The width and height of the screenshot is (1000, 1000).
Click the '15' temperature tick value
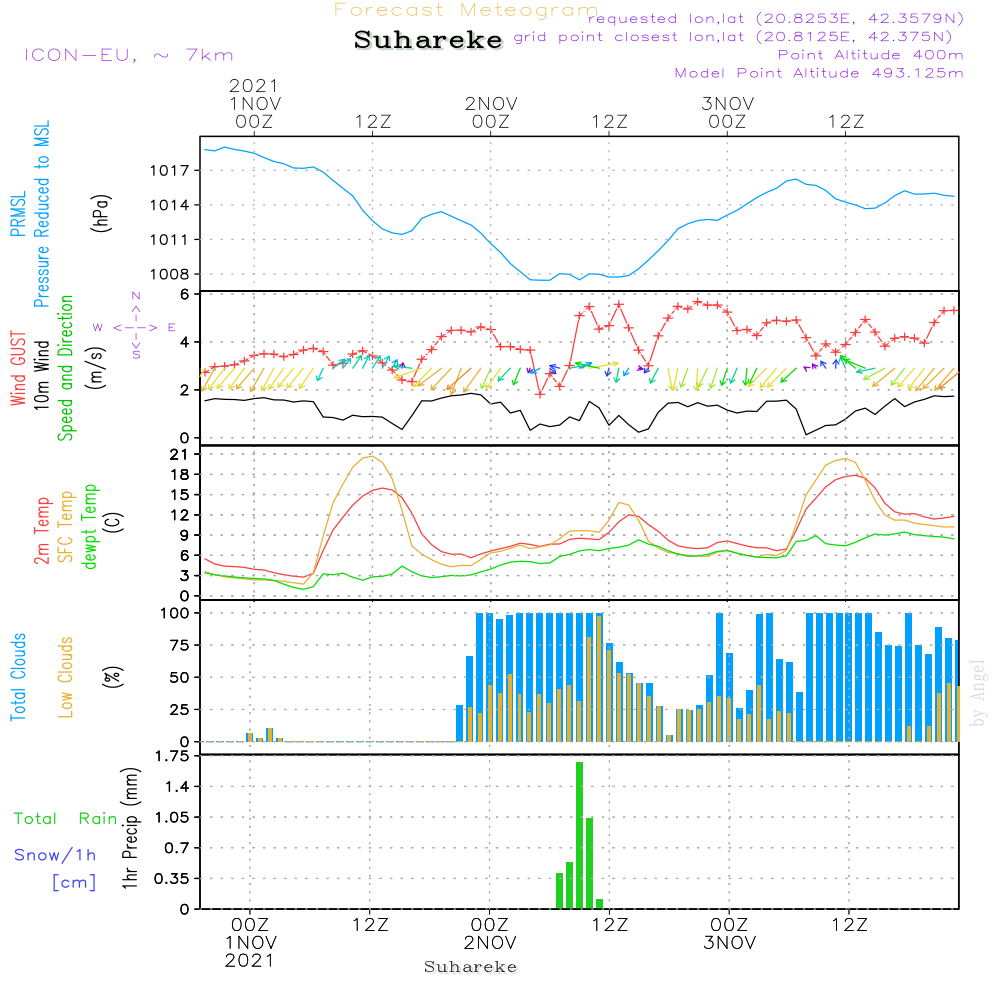pyautogui.click(x=179, y=495)
